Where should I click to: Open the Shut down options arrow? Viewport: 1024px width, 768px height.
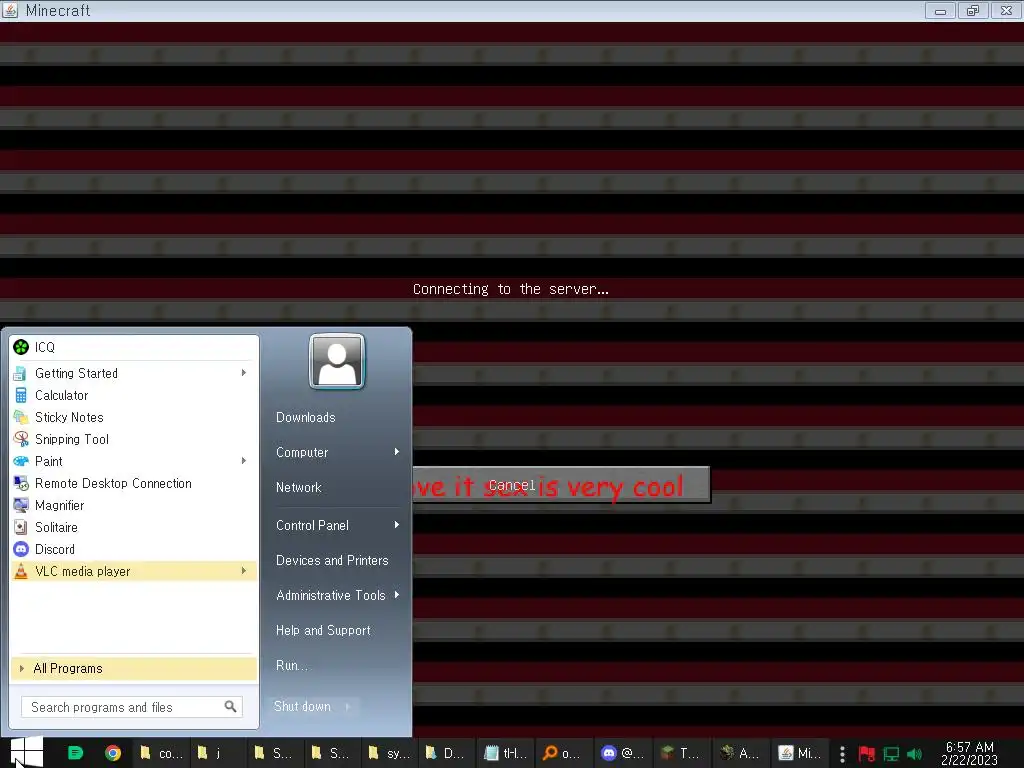pos(348,706)
